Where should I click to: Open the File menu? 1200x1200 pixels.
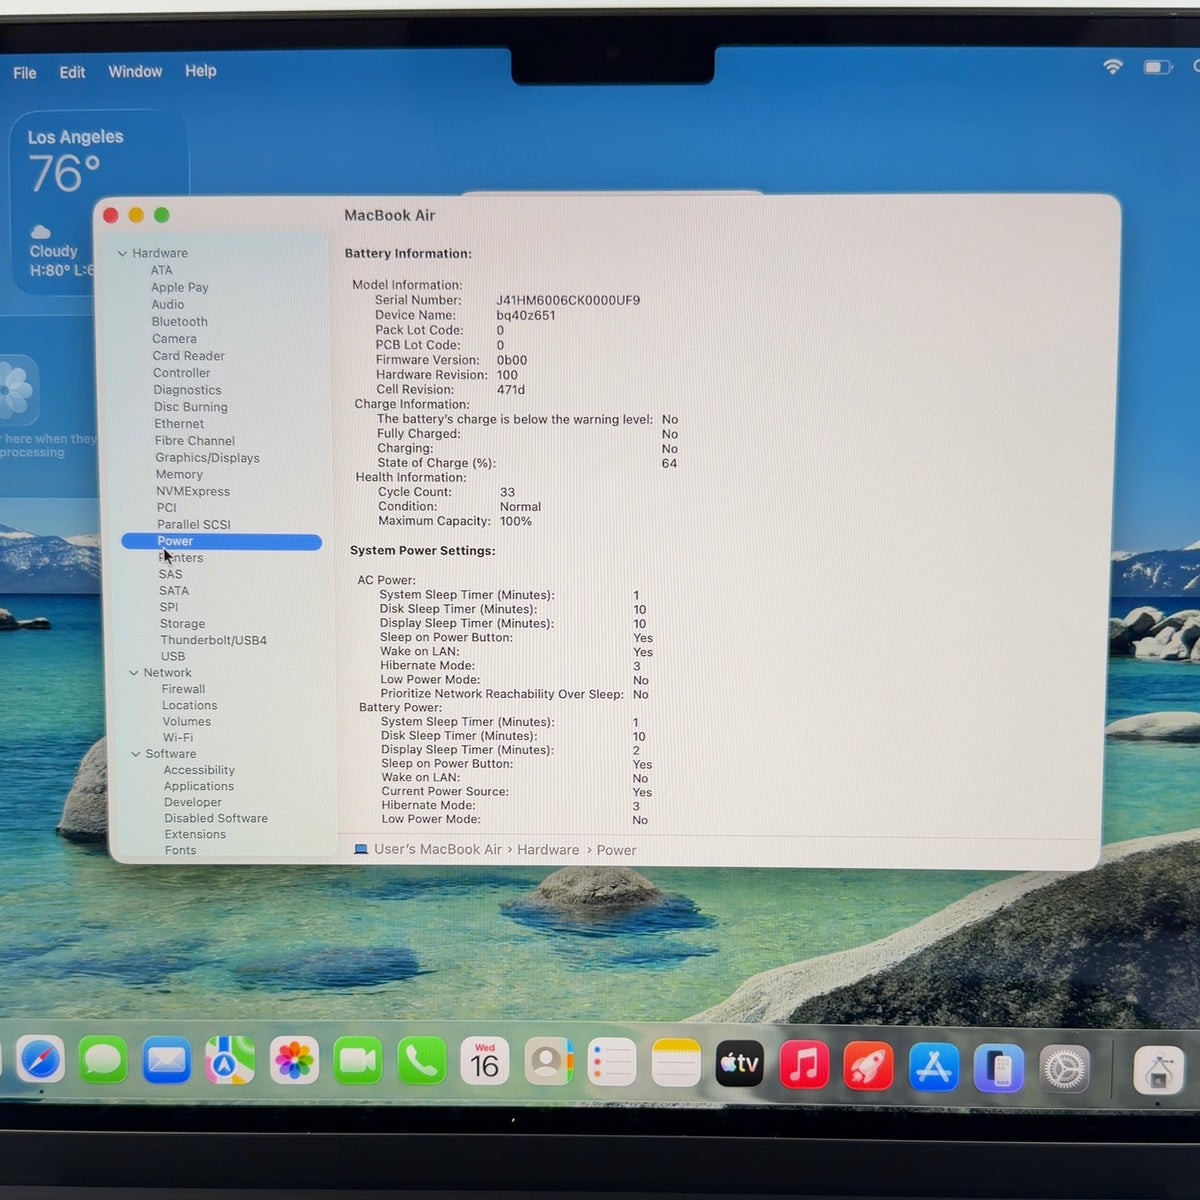tap(25, 73)
